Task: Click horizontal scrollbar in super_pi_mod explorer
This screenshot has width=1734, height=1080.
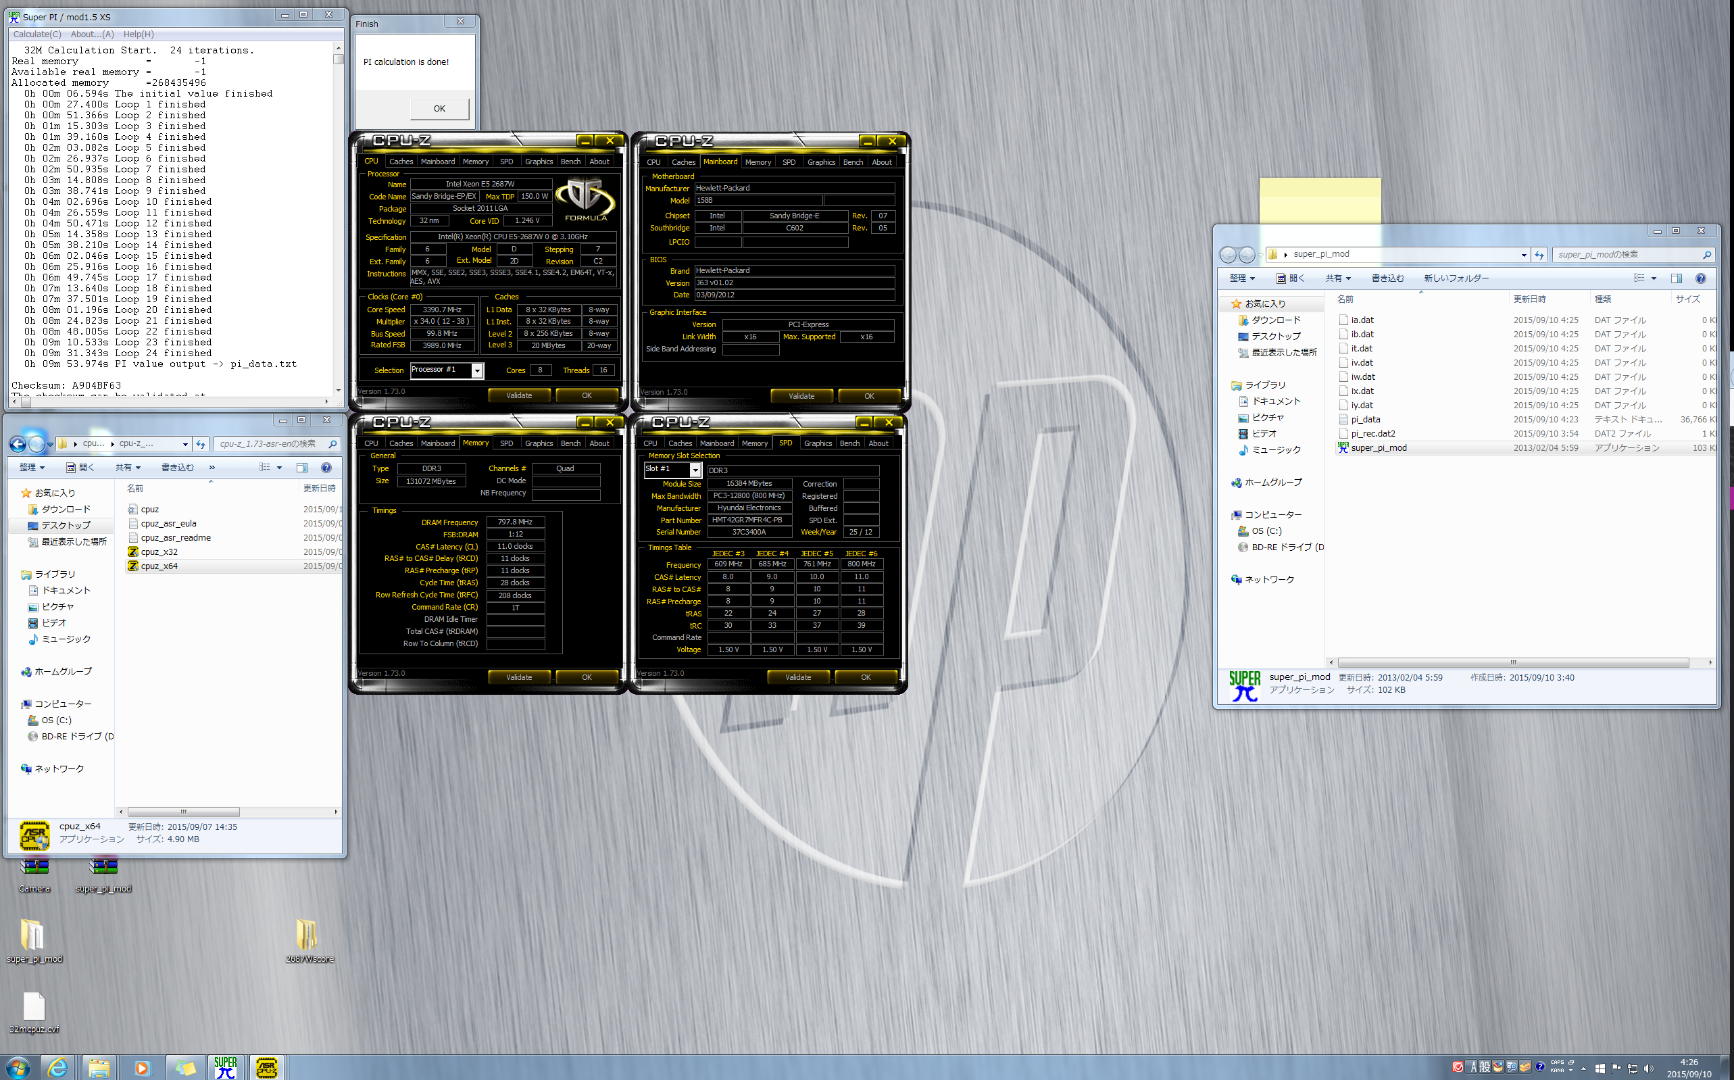Action: point(1513,662)
